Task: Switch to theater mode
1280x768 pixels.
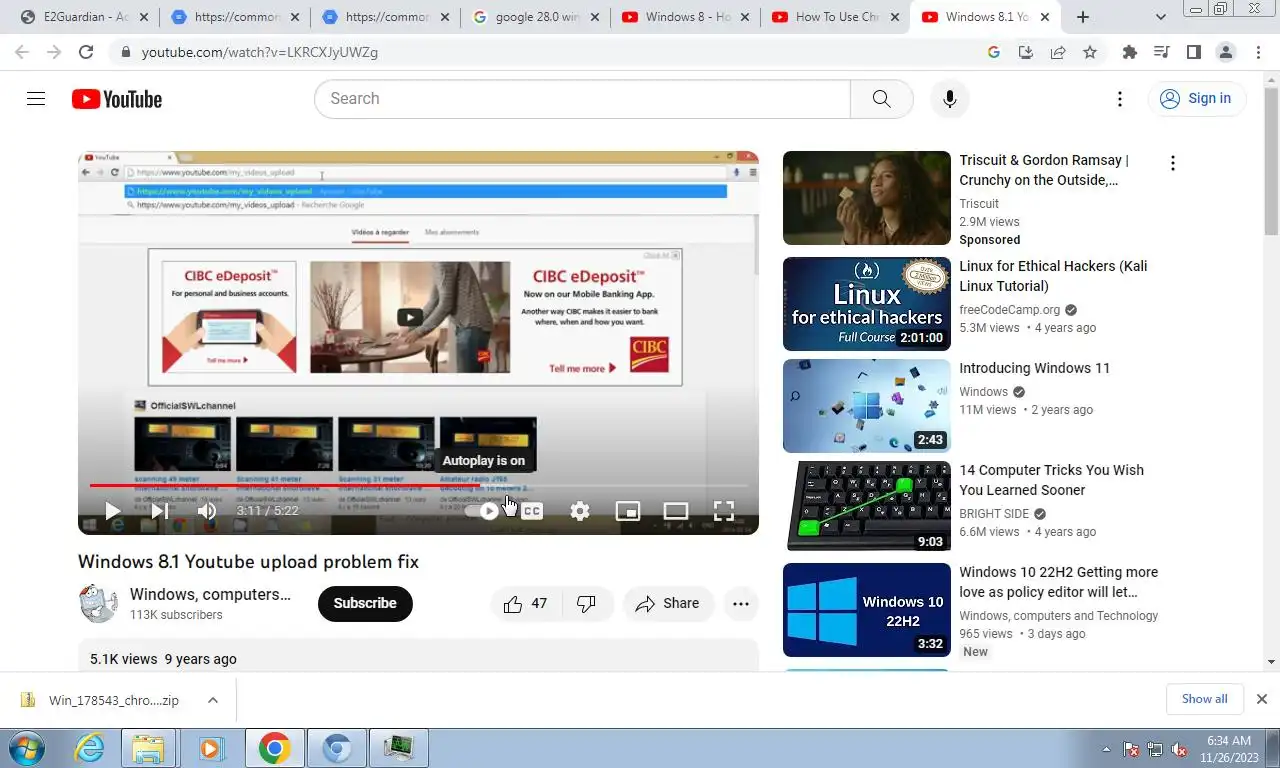Action: pyautogui.click(x=676, y=511)
